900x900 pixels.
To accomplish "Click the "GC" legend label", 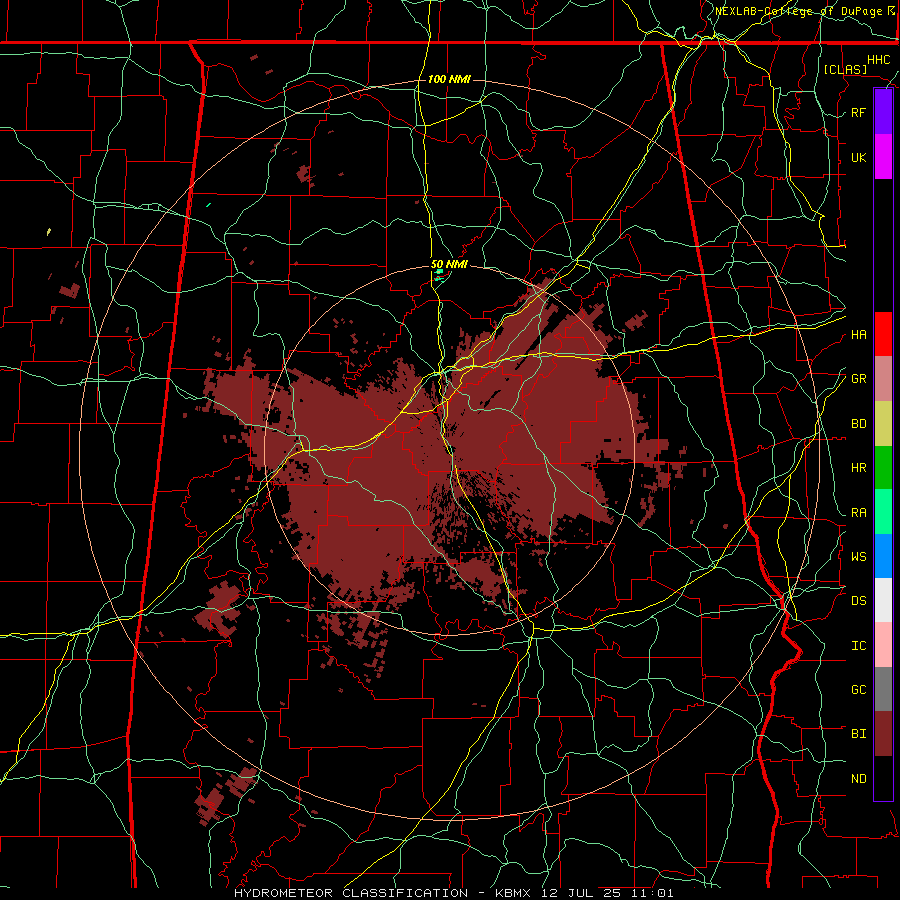I will coord(858,690).
